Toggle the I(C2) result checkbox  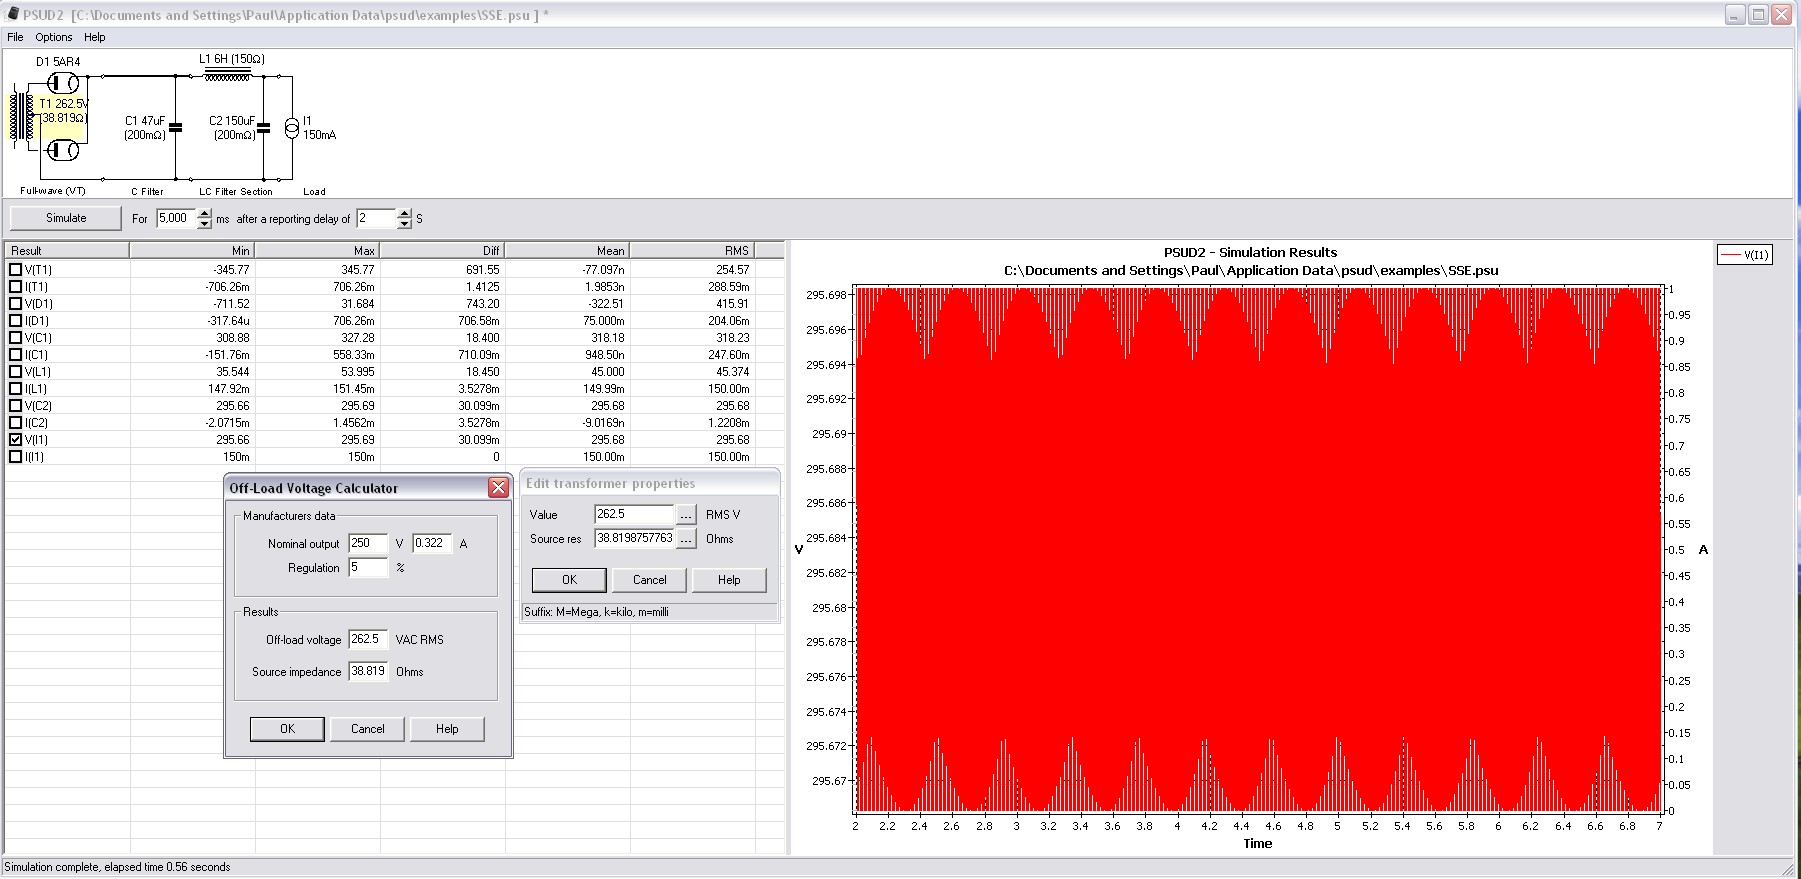click(x=15, y=423)
